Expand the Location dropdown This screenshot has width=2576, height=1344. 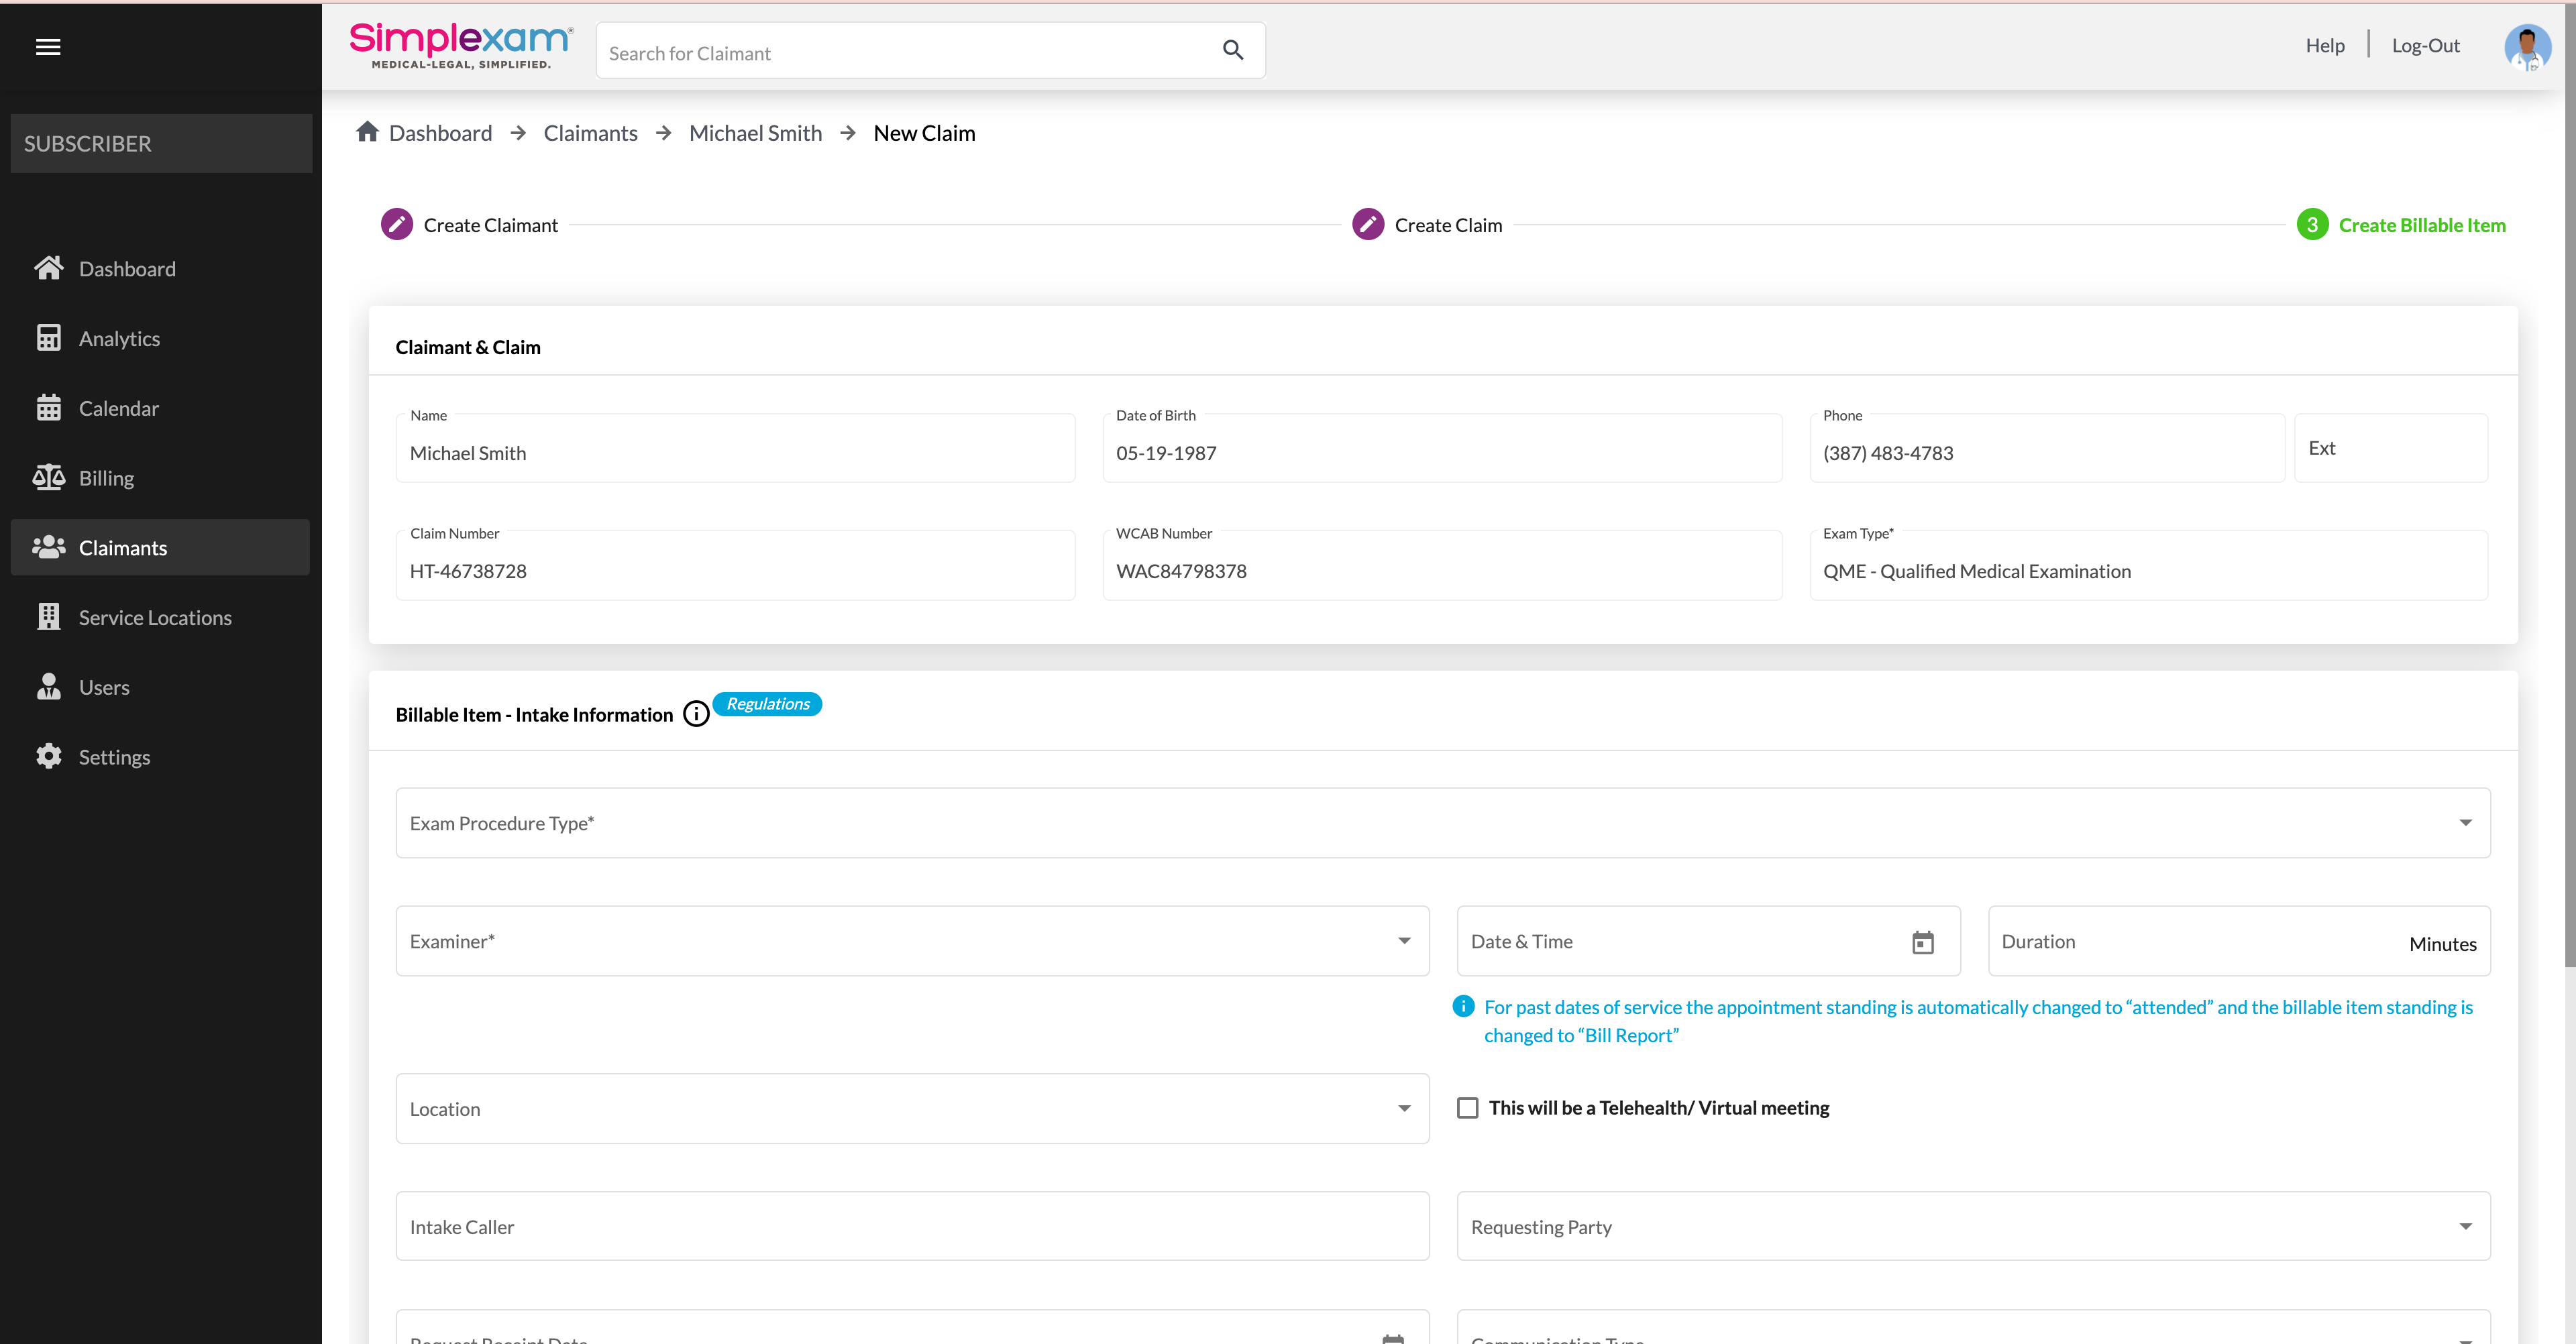1404,1109
